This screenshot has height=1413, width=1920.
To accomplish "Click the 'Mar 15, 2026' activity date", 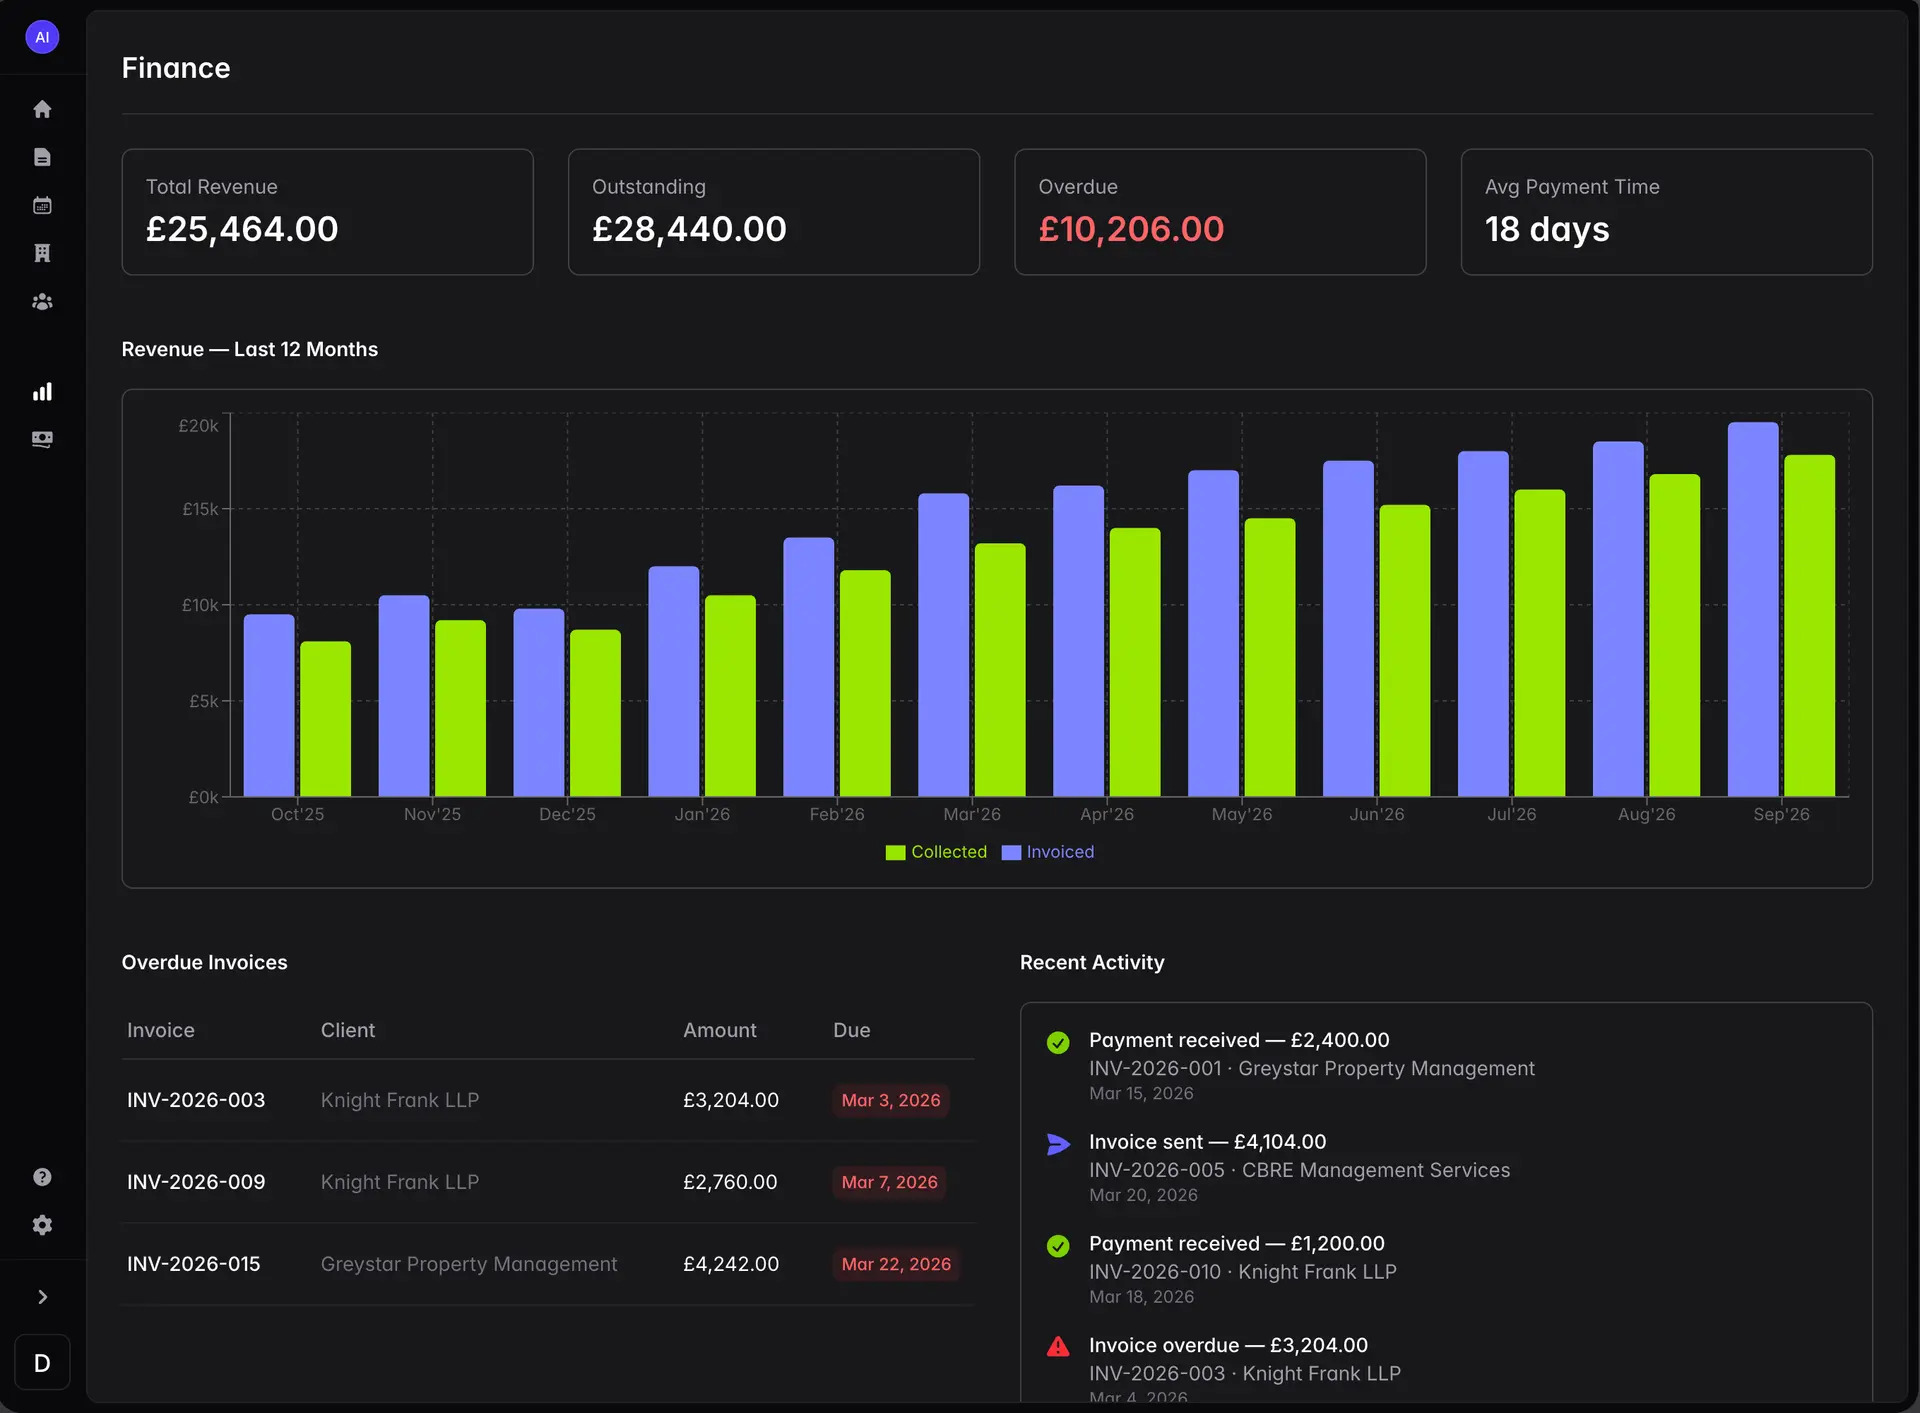I will click(1141, 1094).
